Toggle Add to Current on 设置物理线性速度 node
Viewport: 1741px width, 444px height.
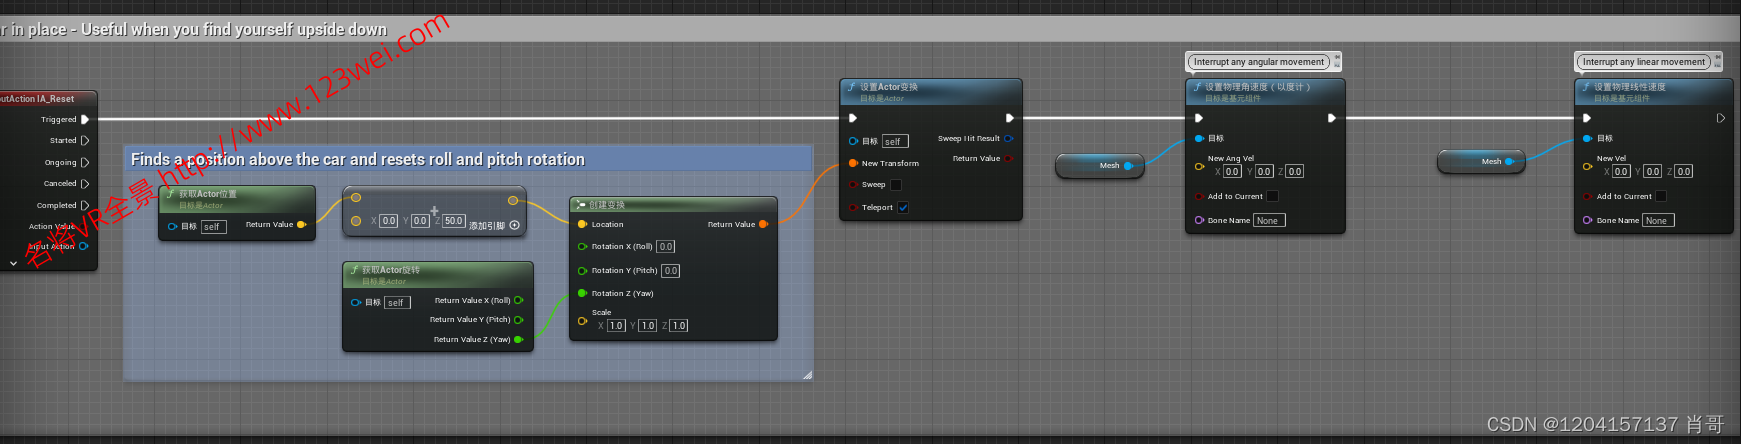(1661, 196)
